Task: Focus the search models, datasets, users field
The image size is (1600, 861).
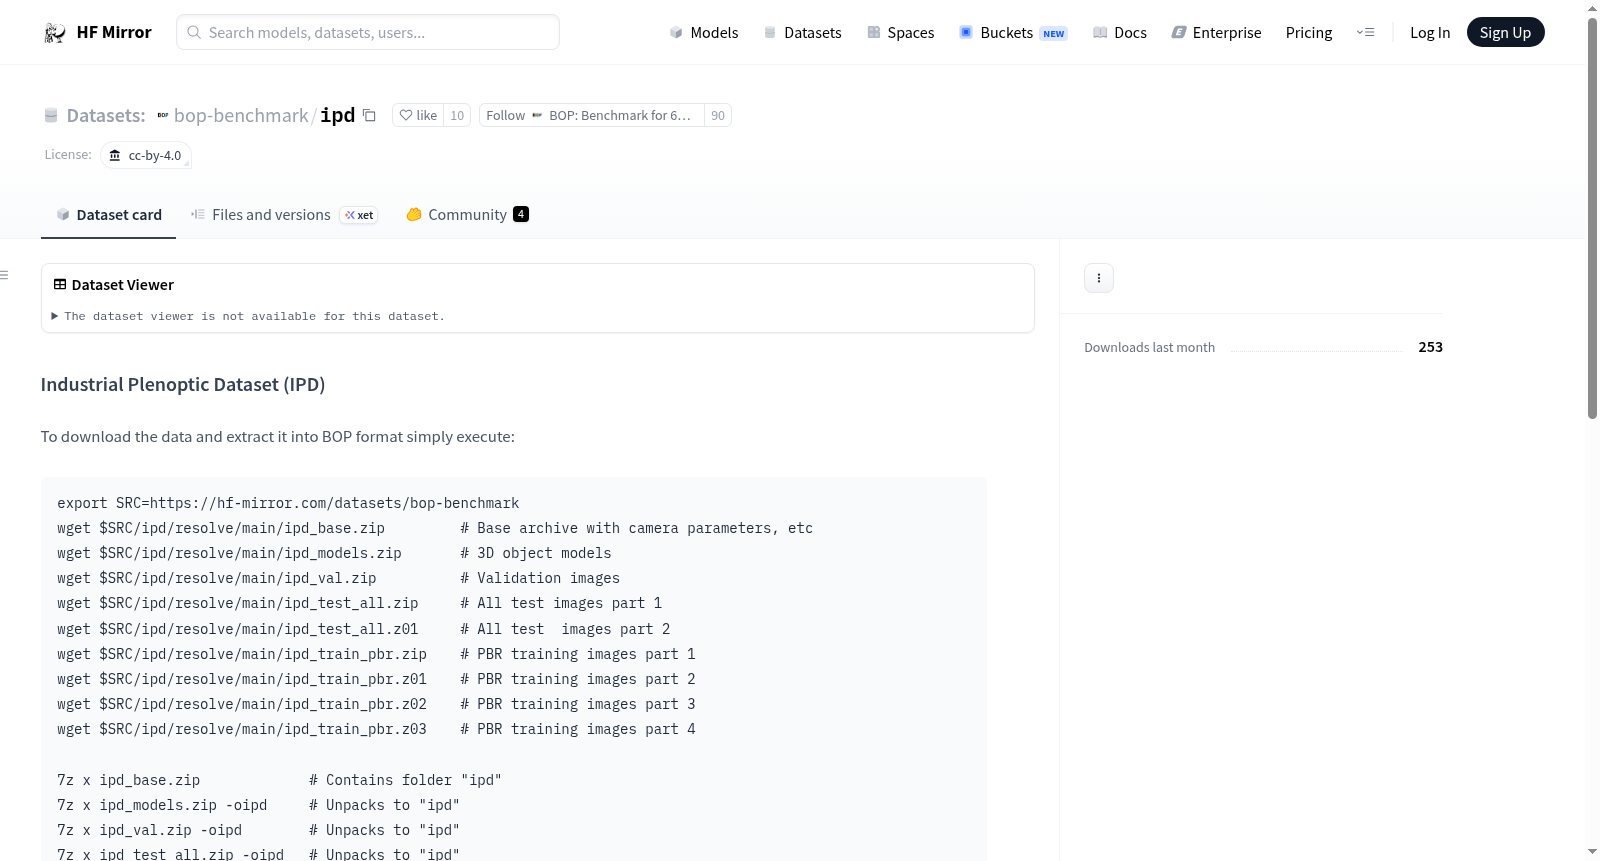Action: [368, 32]
